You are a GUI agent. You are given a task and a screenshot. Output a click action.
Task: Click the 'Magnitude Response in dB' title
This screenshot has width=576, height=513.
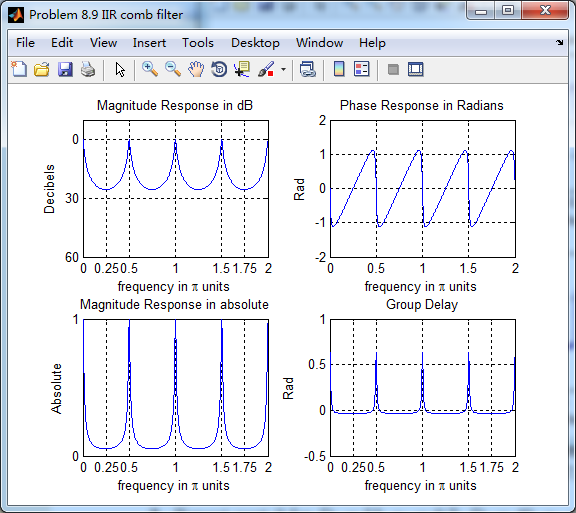175,105
